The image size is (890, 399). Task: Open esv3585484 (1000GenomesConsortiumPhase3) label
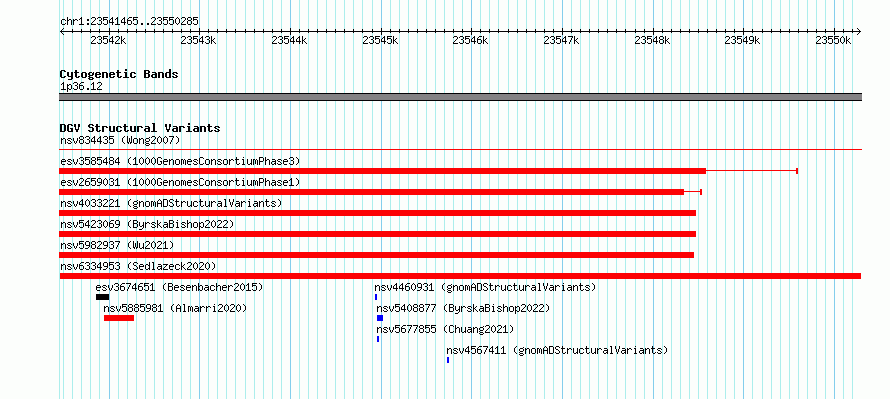[x=180, y=161]
